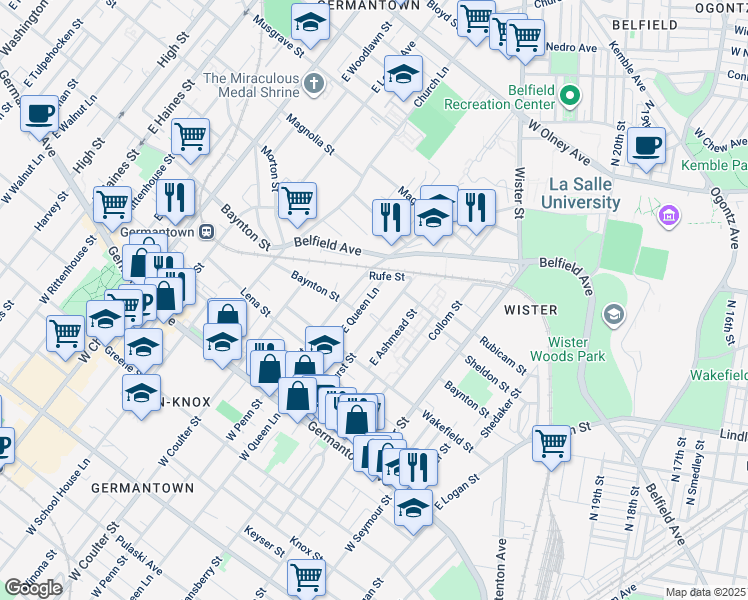The height and width of the screenshot is (600, 748).
Task: Click the Musgrave St street label
Action: point(279,36)
